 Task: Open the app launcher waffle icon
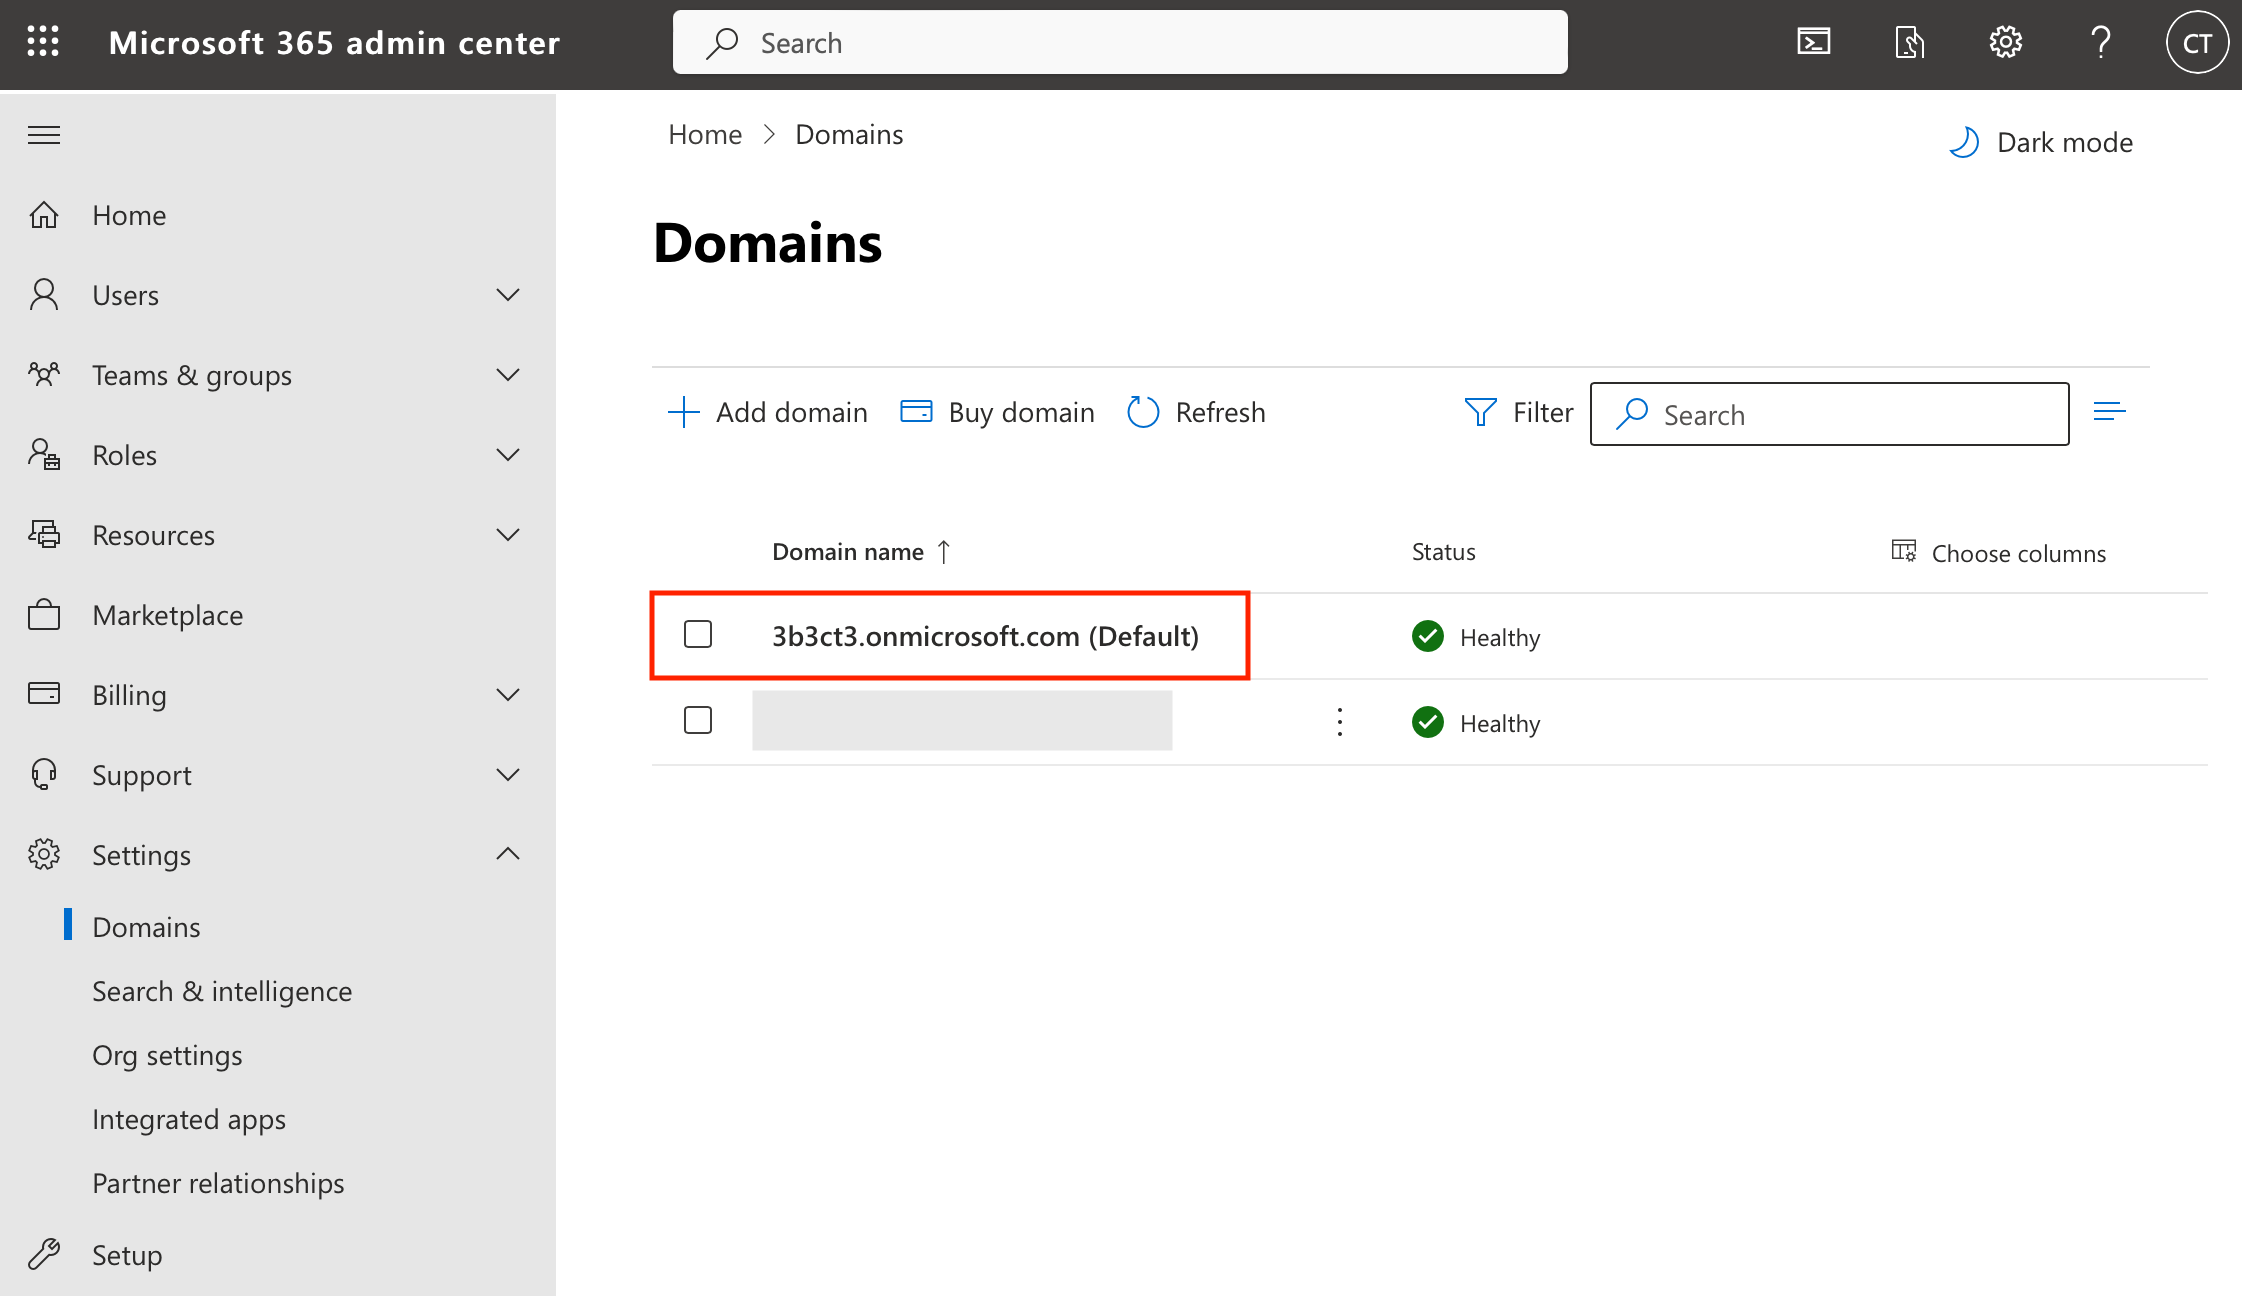(43, 42)
